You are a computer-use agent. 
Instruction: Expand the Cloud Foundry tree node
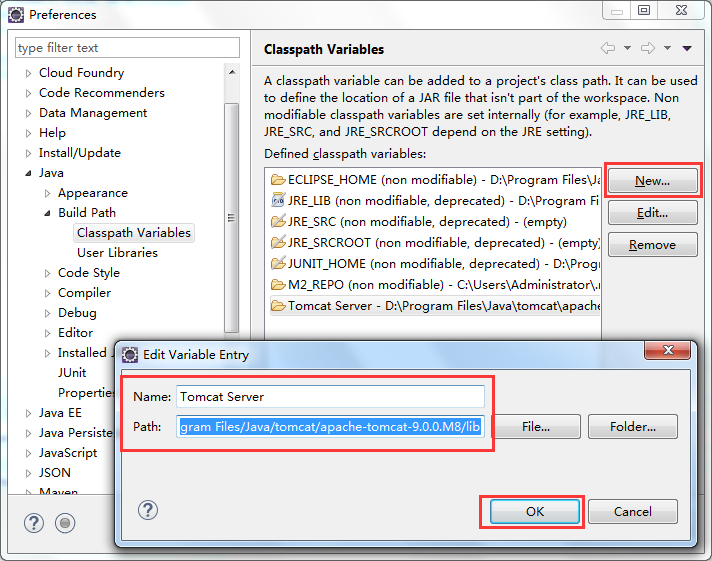(x=29, y=73)
